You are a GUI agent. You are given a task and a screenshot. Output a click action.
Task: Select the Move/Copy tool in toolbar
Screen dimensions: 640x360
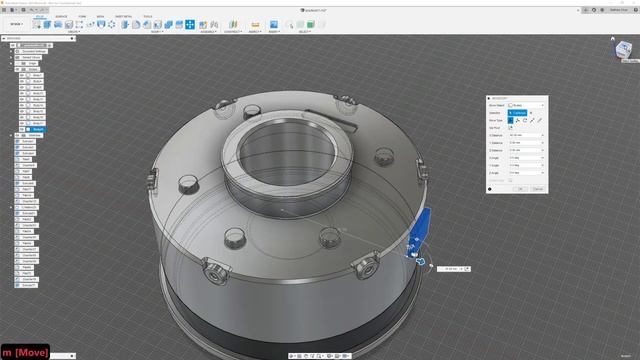pyautogui.click(x=190, y=24)
